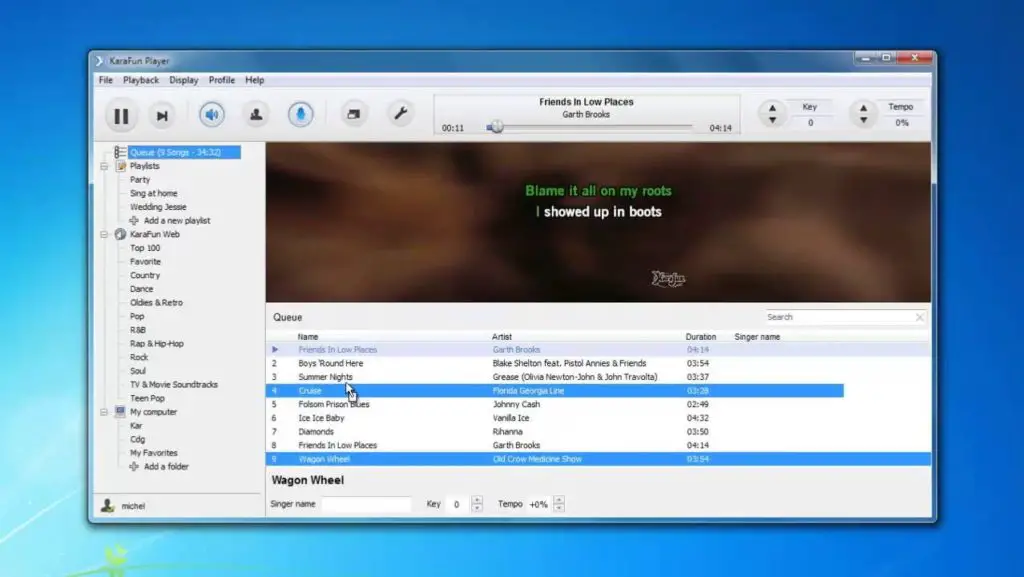Decrease tempo with the toolbar down arrow

click(x=863, y=120)
